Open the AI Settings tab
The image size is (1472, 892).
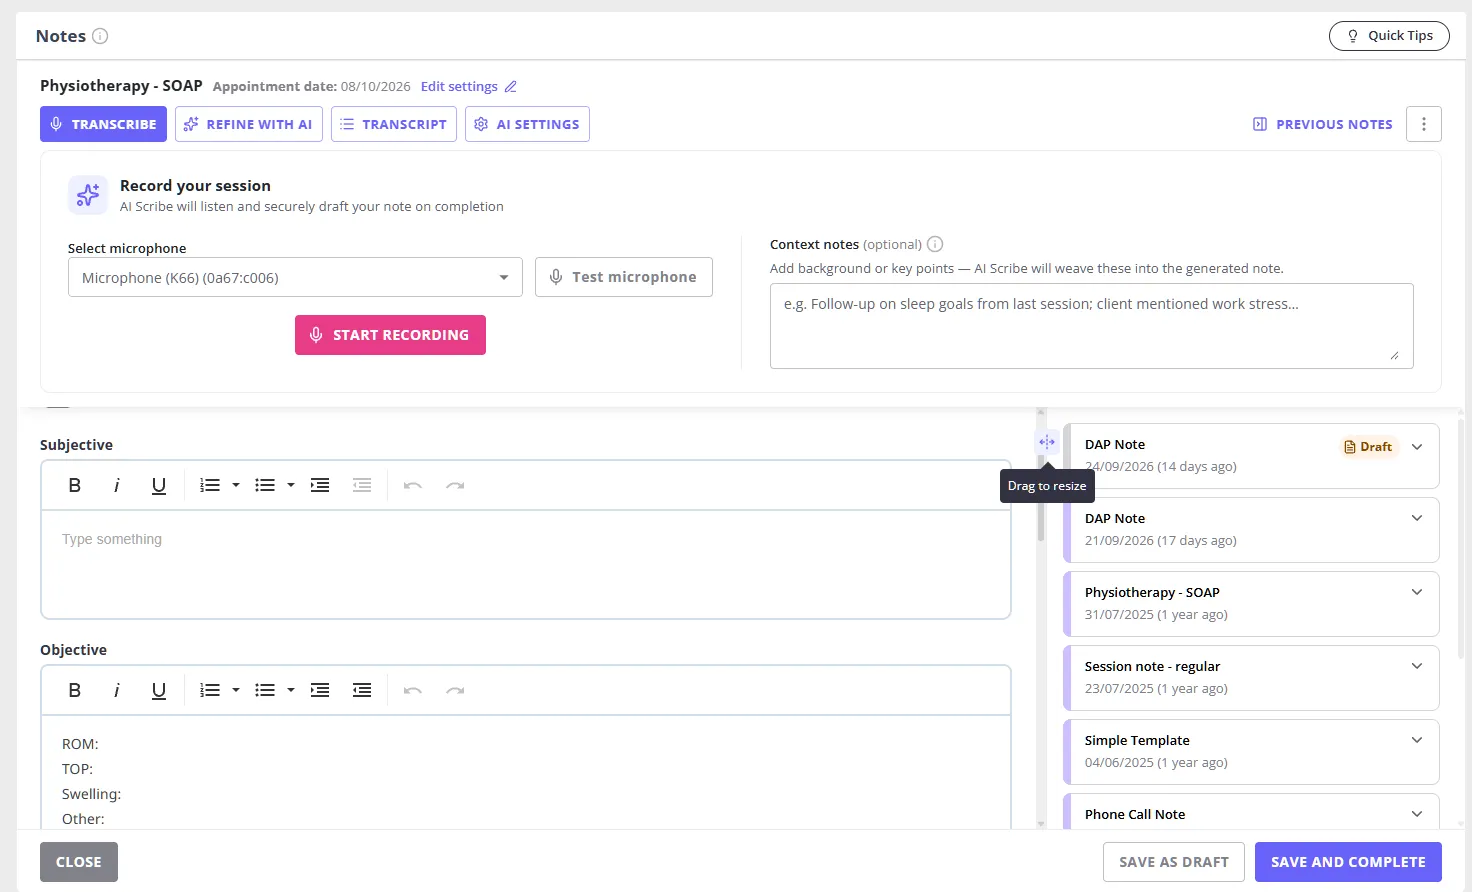point(527,124)
